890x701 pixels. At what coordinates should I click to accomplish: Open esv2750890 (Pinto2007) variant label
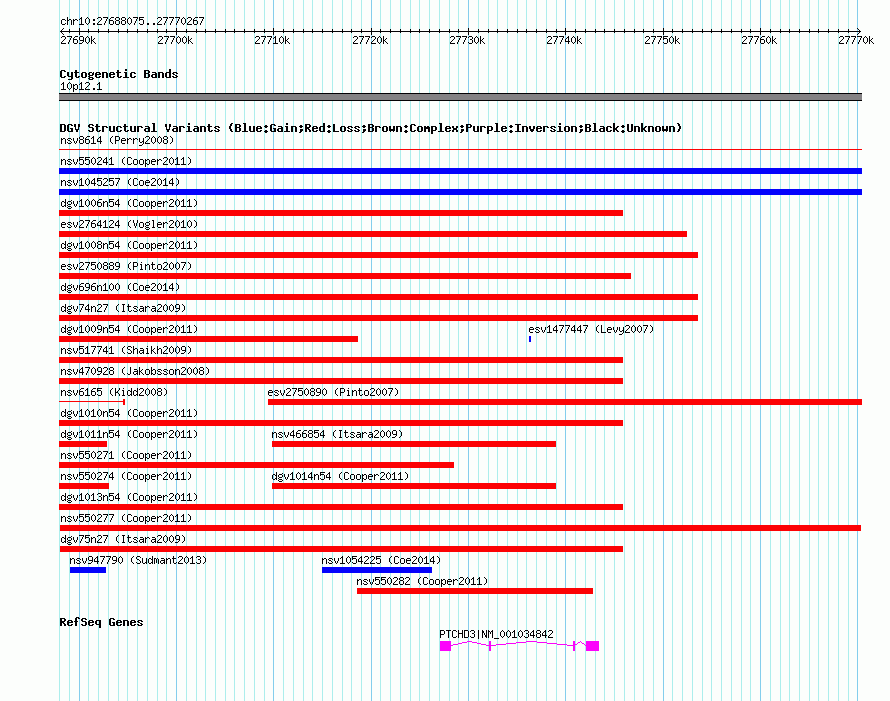pyautogui.click(x=333, y=392)
